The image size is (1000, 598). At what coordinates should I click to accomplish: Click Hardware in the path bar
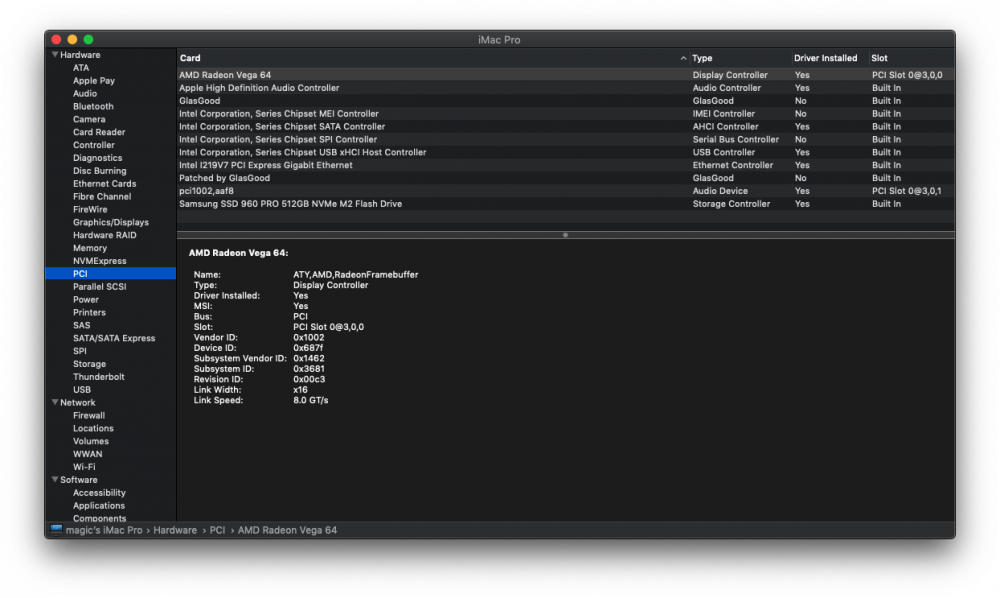tap(175, 530)
